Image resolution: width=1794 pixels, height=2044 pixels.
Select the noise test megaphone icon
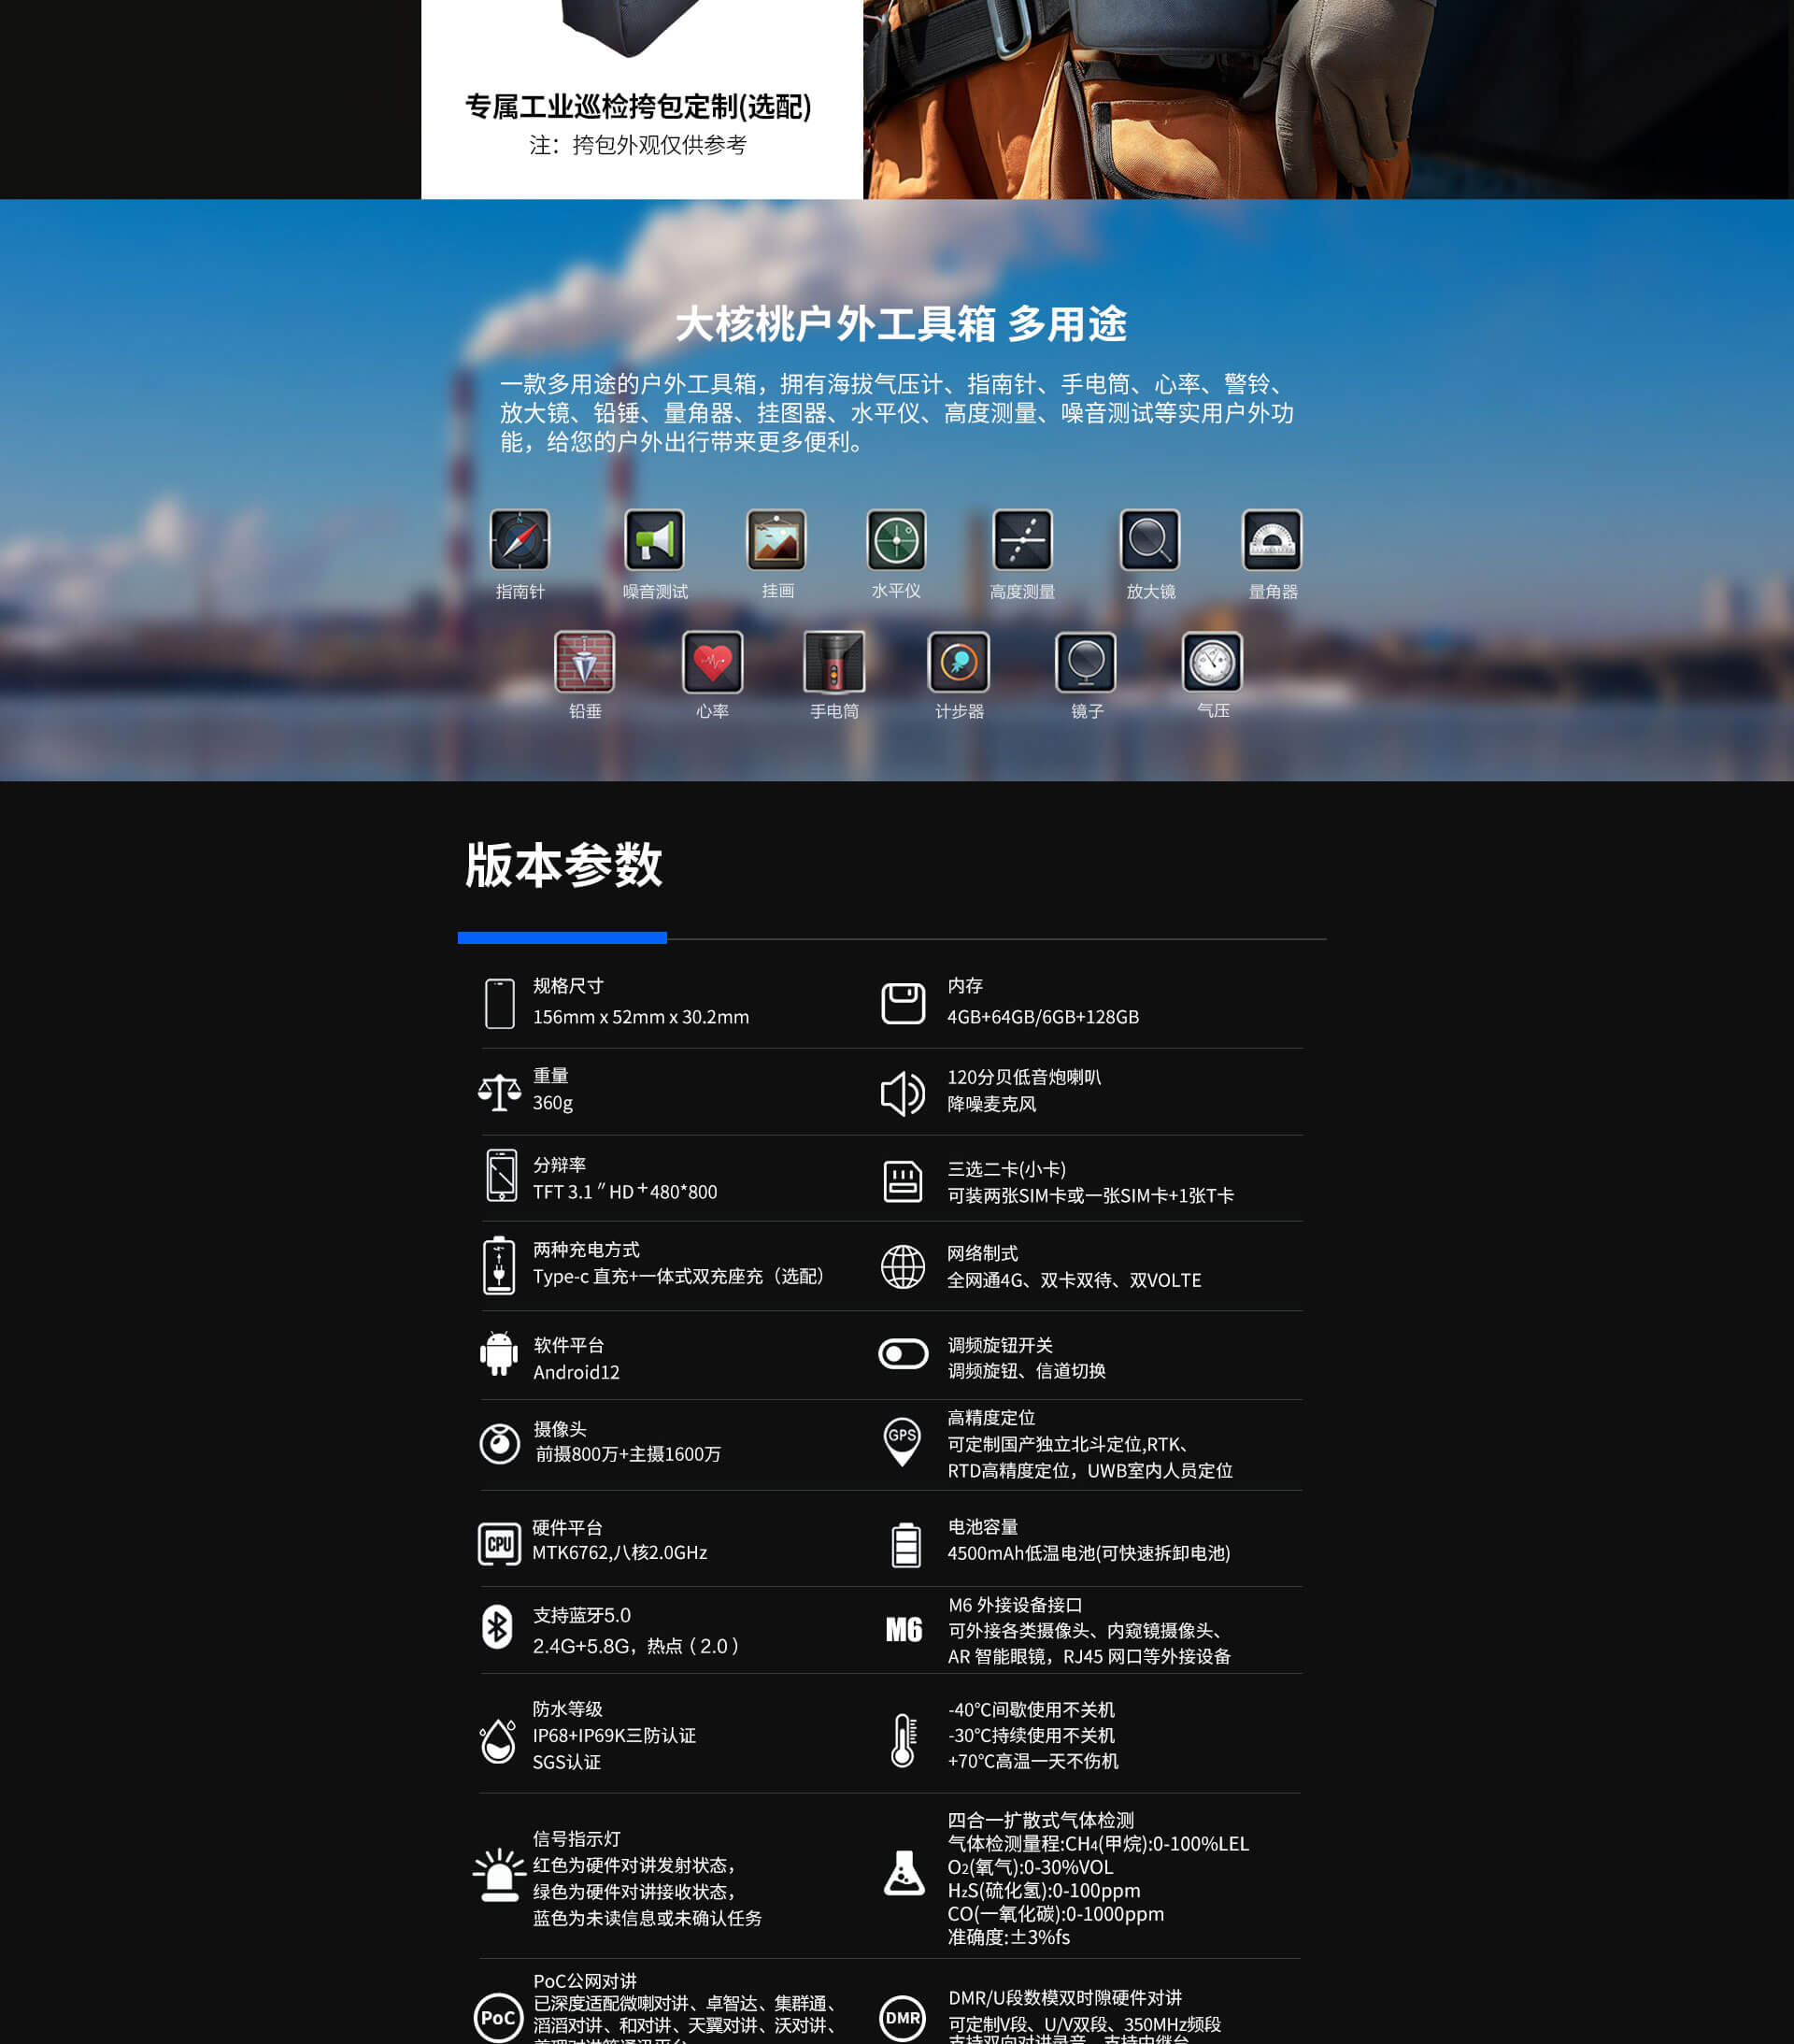pos(655,540)
